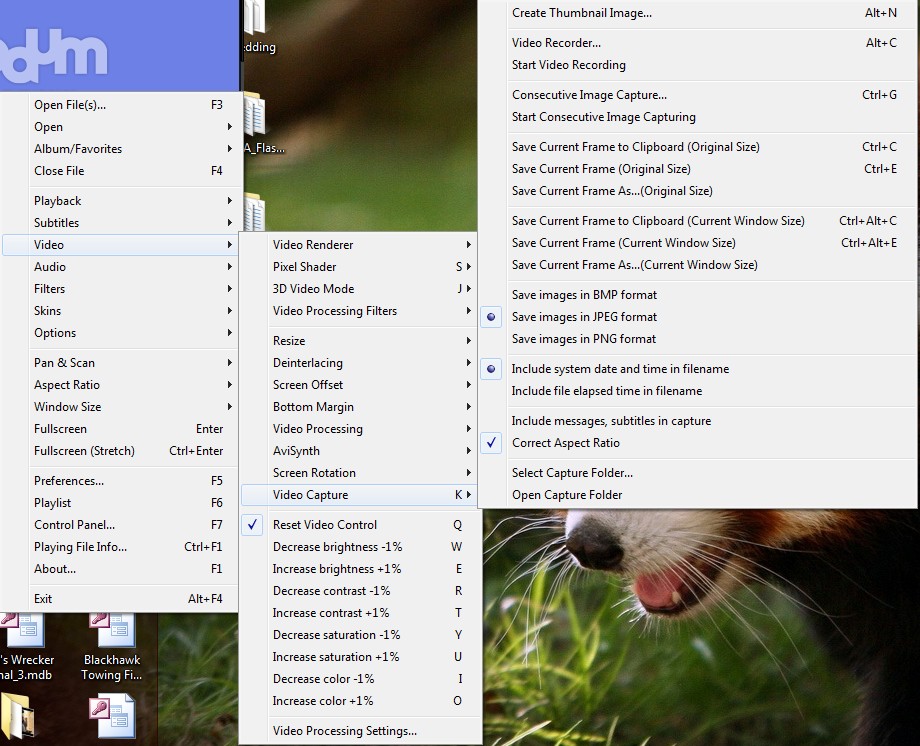
Task: Open the Bottom Margin submenu
Action: coord(359,407)
